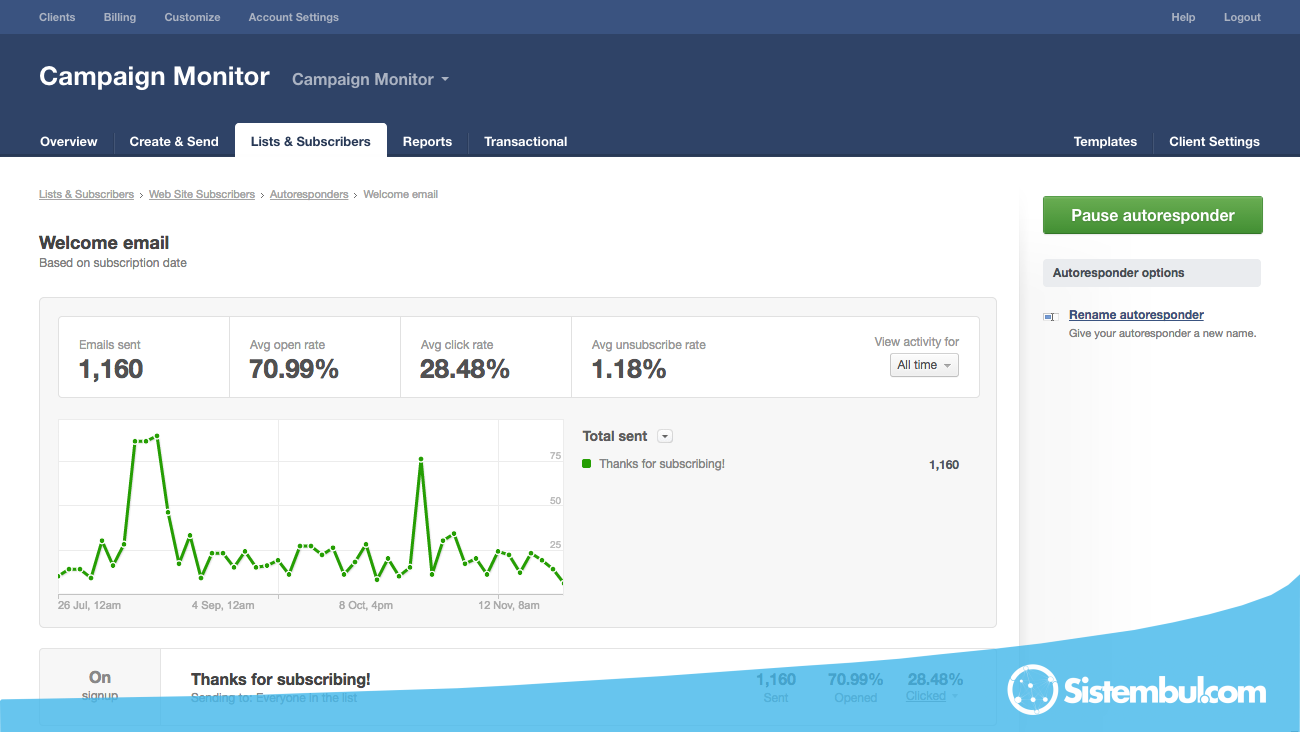Log out via the Logout link
This screenshot has width=1300, height=732.
tap(1242, 17)
